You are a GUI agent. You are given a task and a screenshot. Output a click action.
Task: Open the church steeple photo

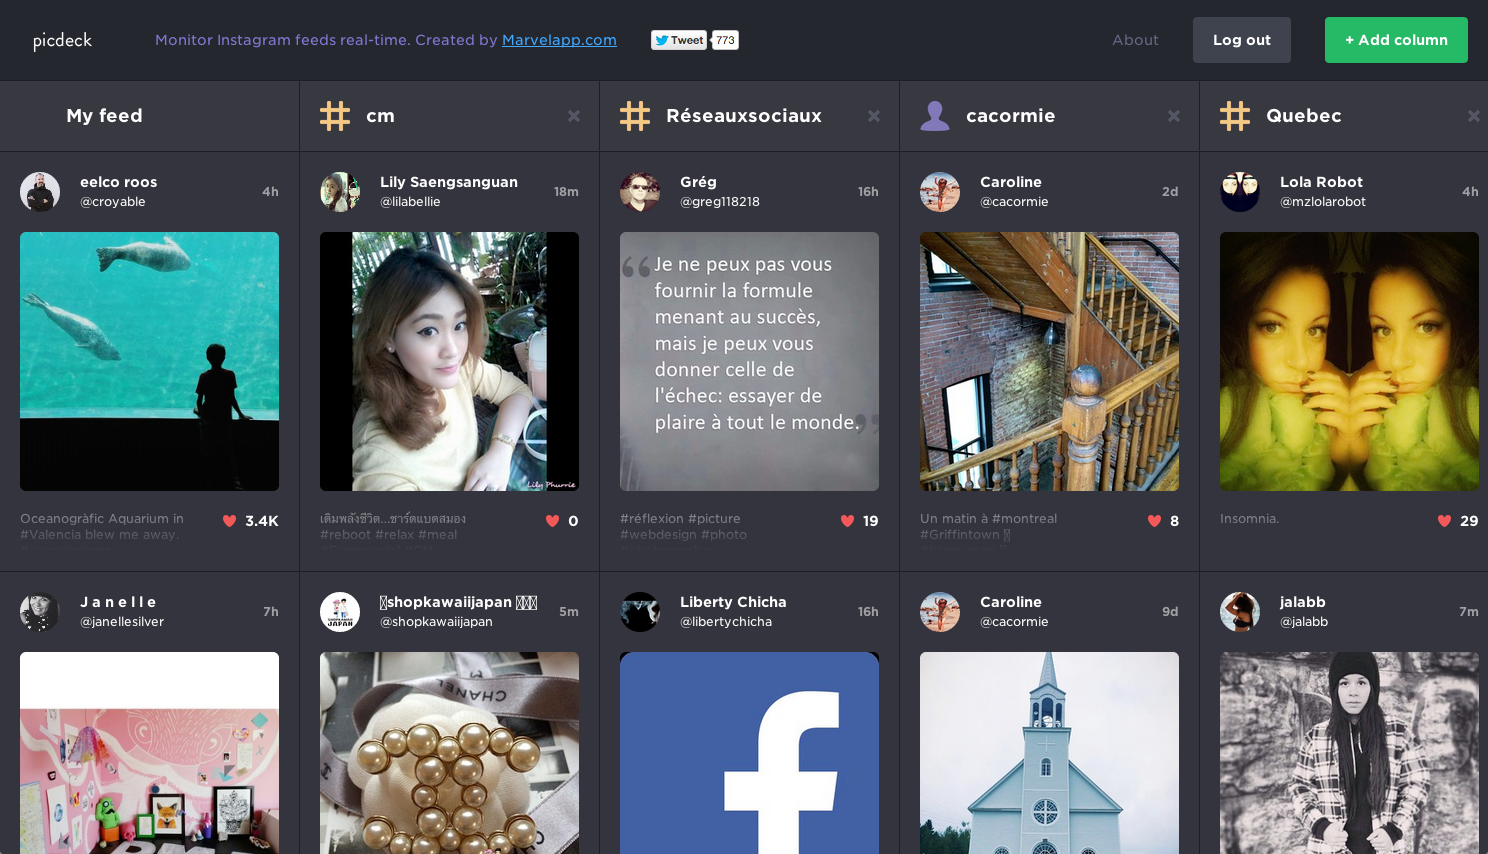click(1049, 753)
